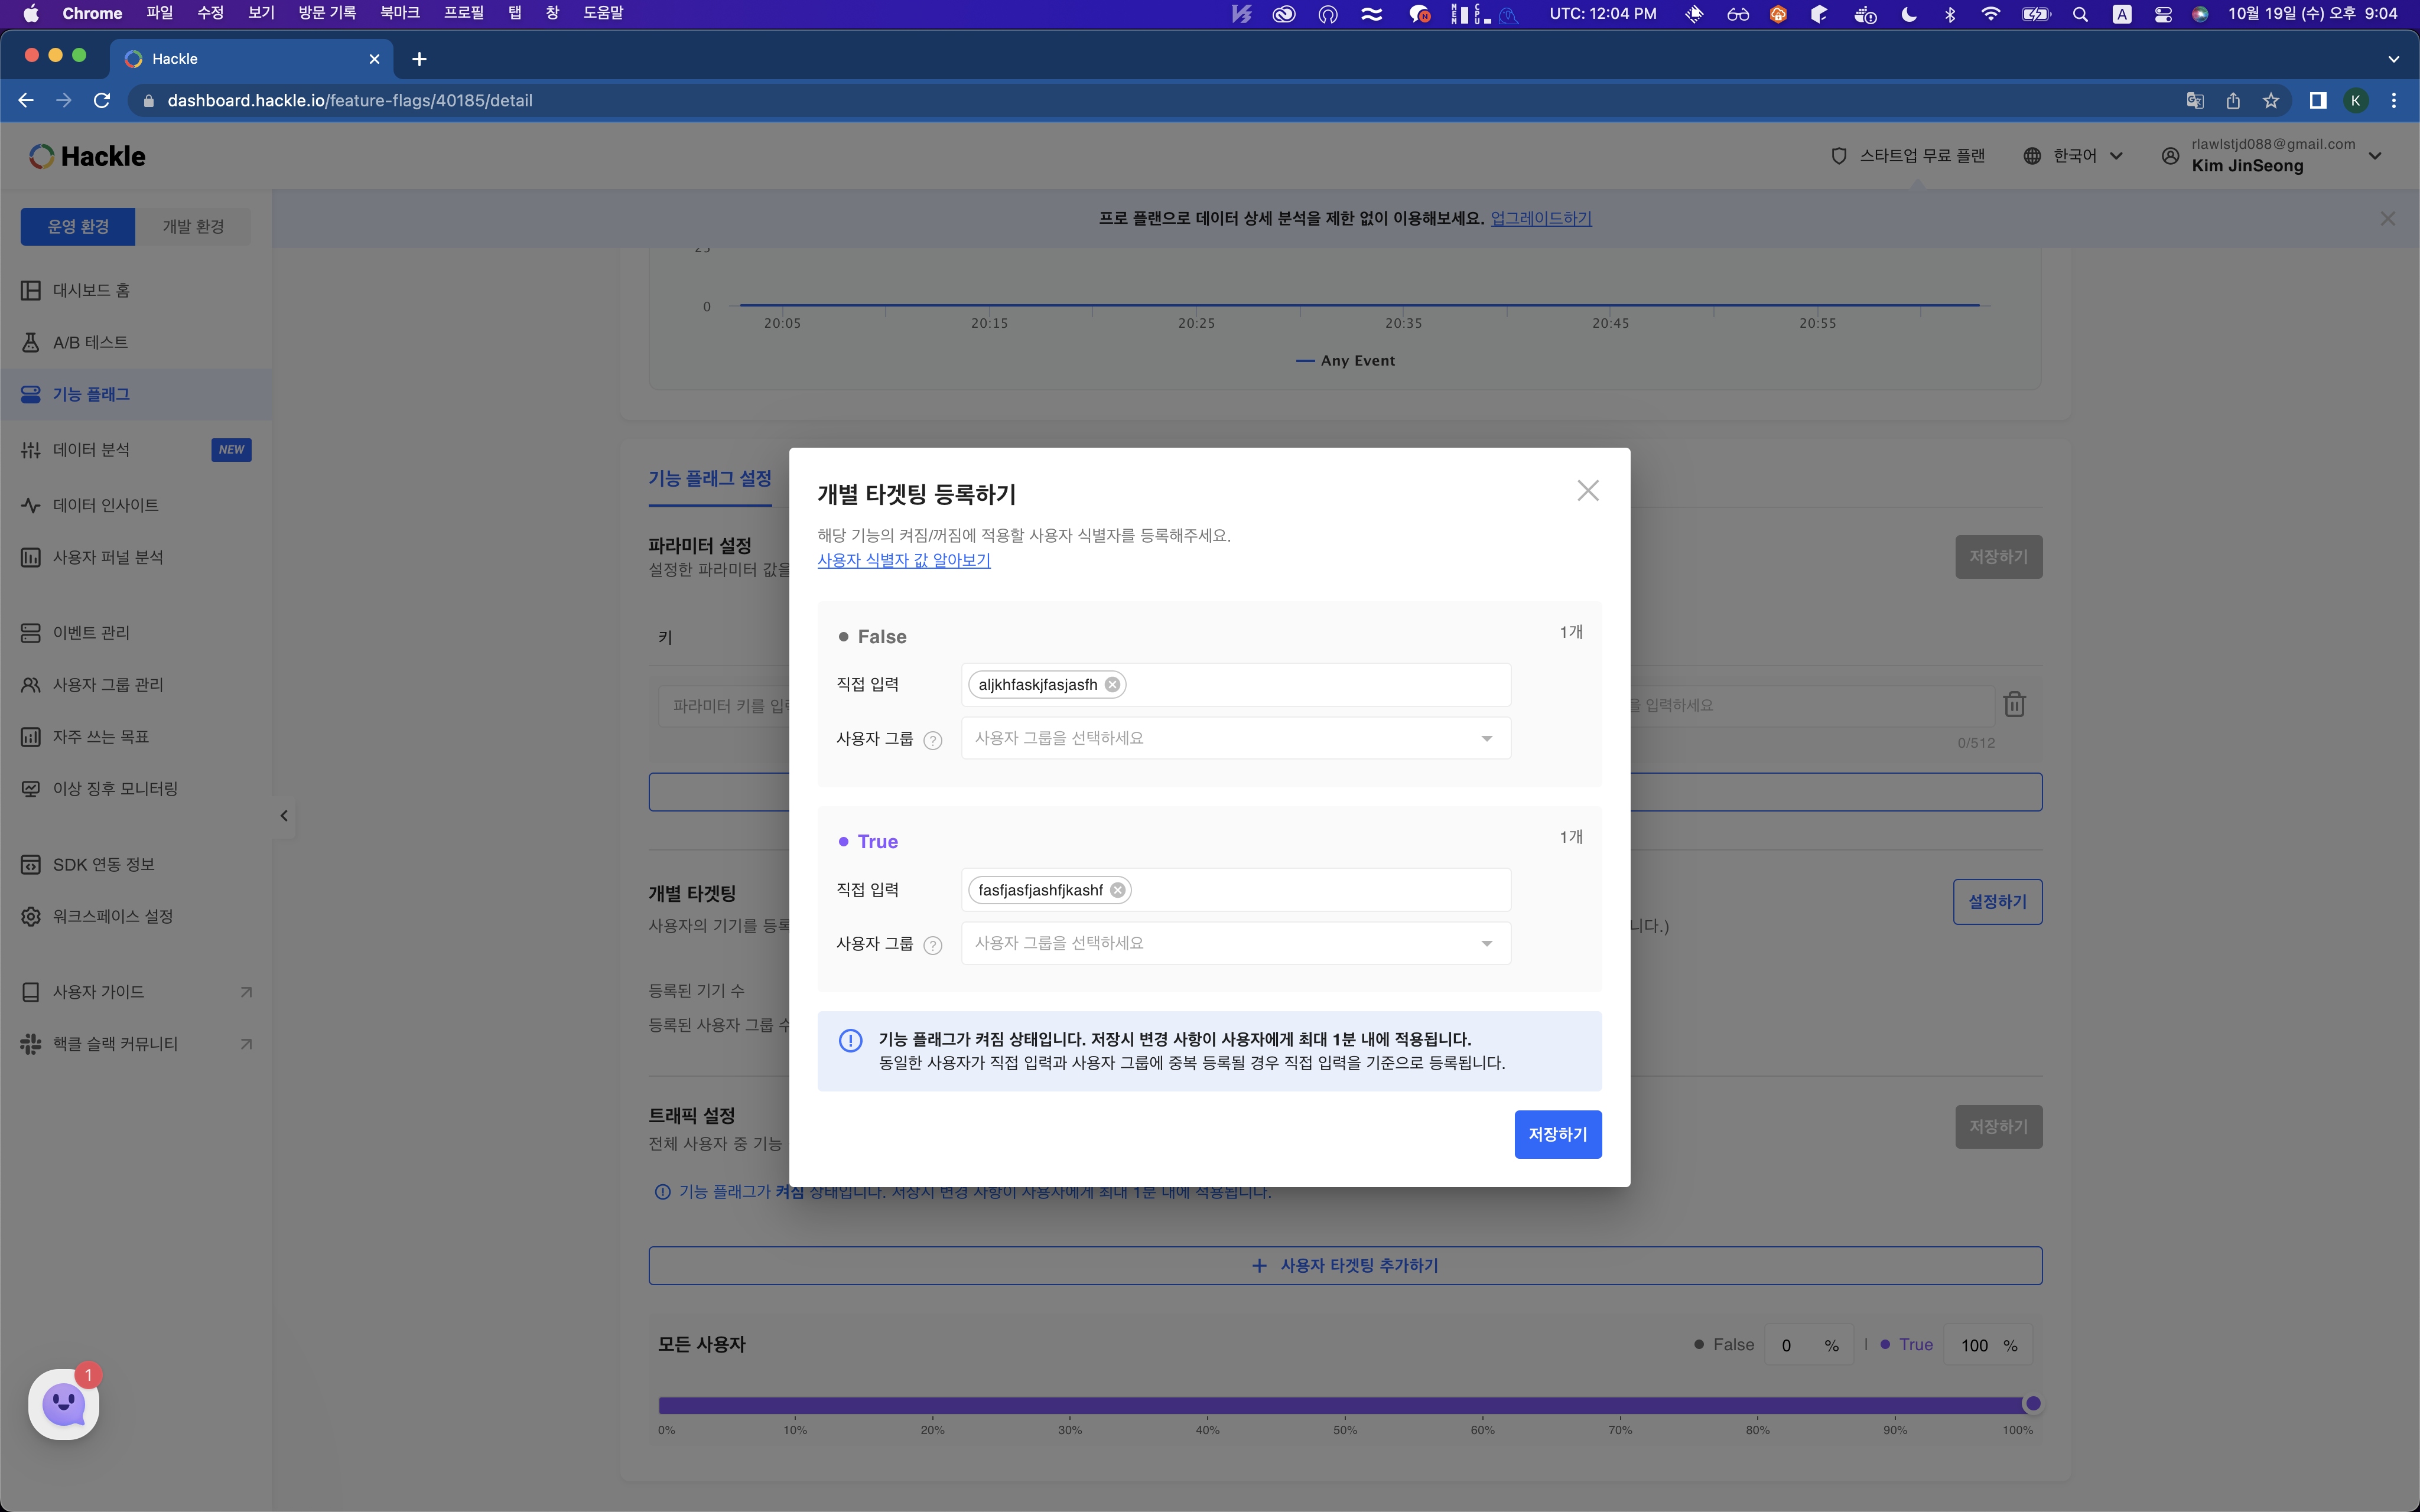The width and height of the screenshot is (2420, 1512).
Task: Remove the aljkhfaskjfasjasfh tag with its x icon
Action: 1112,685
